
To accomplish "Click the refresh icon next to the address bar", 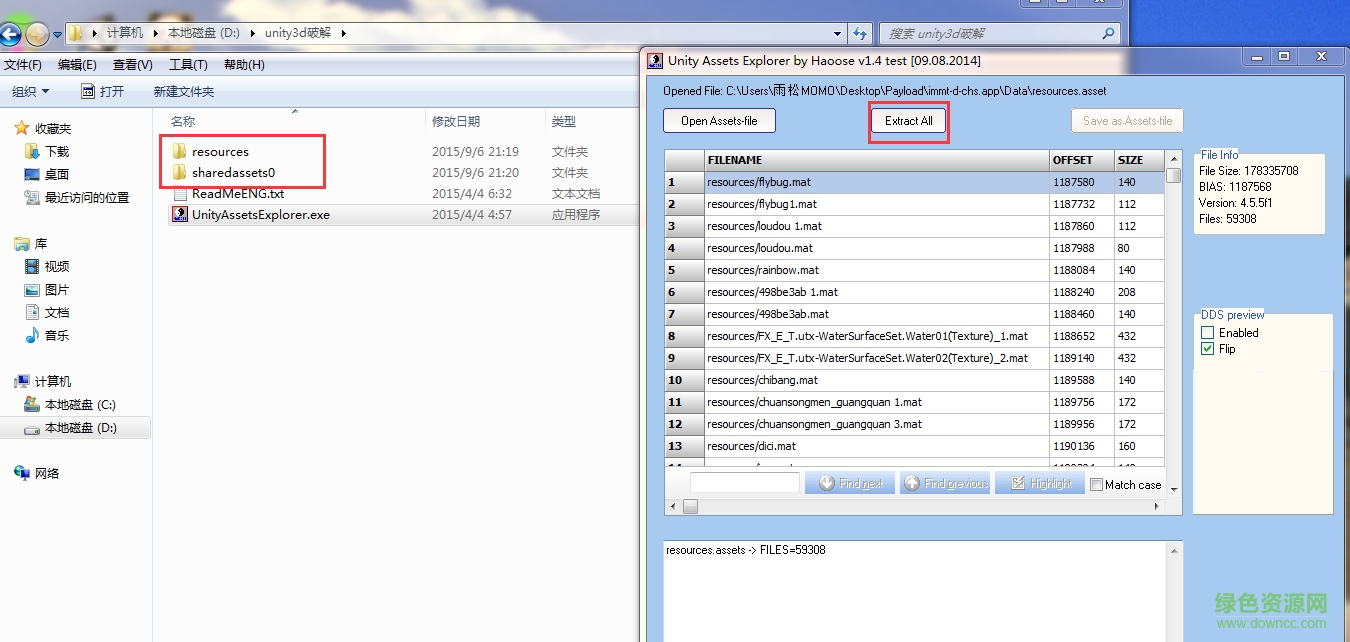I will coord(860,33).
